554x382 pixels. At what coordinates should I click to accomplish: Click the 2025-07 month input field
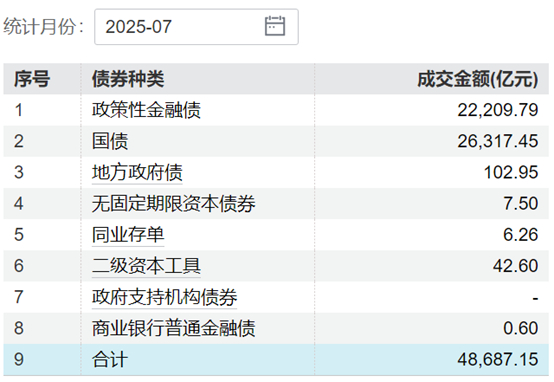click(196, 27)
